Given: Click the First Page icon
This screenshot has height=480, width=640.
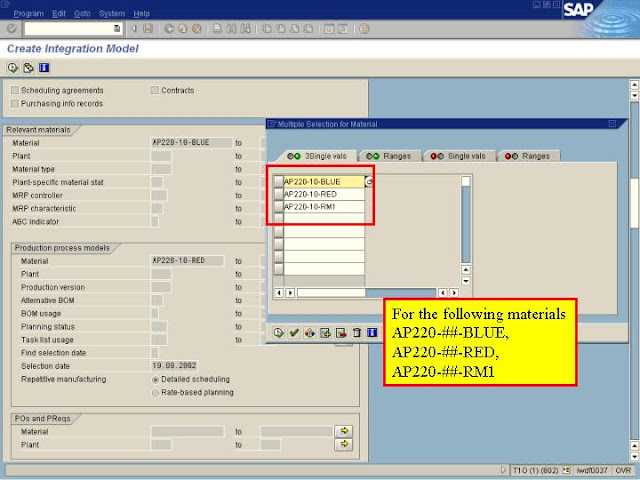Looking at the screenshot, I should point(267,29).
